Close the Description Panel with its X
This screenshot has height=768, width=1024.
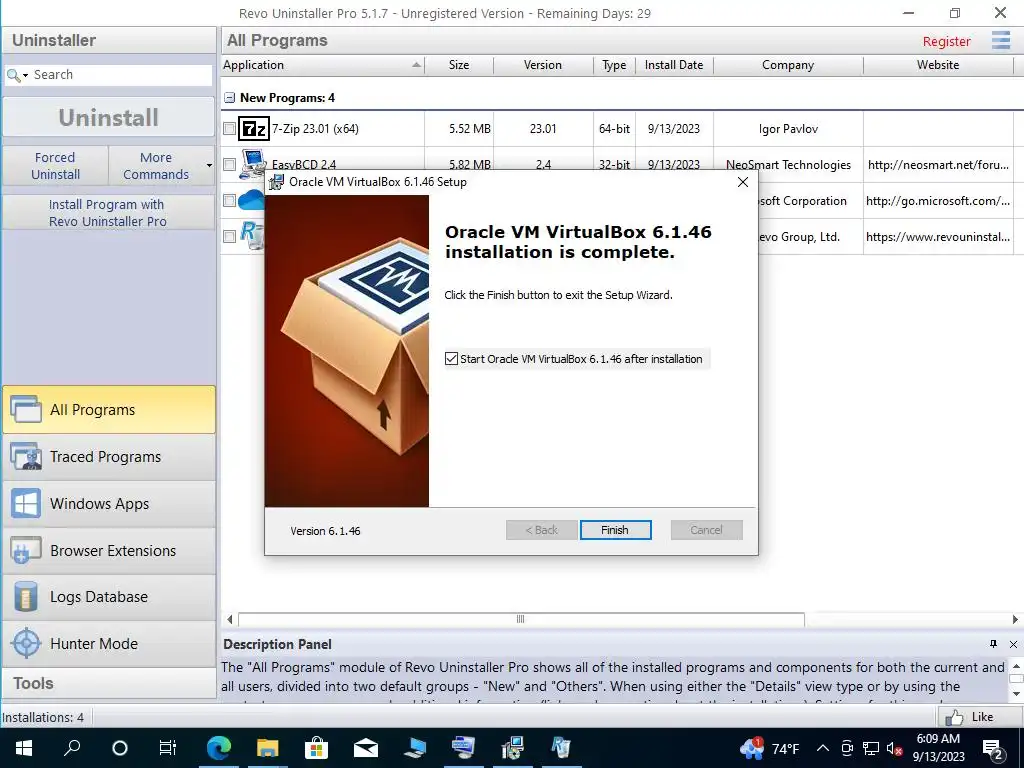1014,644
